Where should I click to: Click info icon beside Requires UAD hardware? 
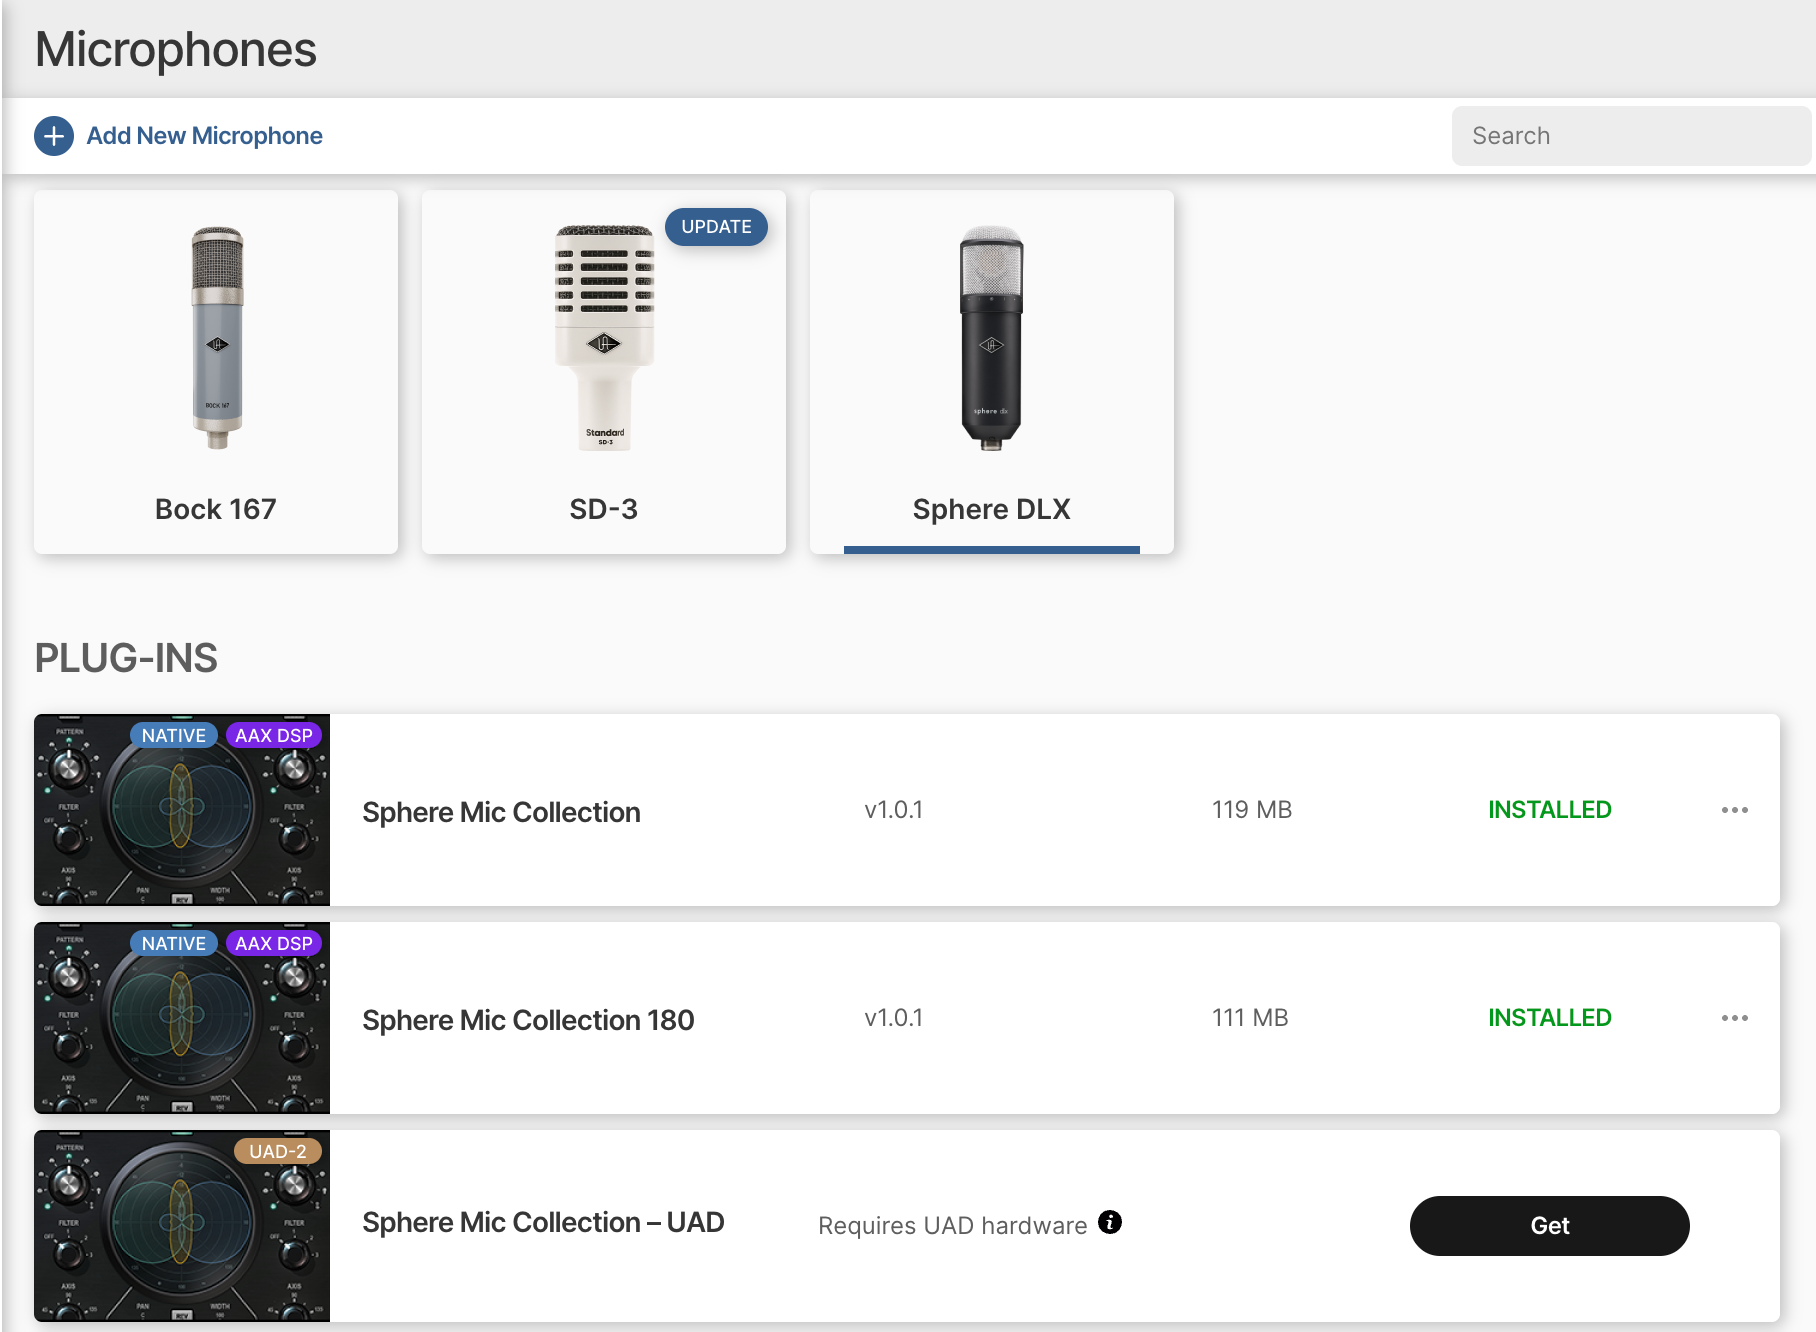[x=1110, y=1222]
